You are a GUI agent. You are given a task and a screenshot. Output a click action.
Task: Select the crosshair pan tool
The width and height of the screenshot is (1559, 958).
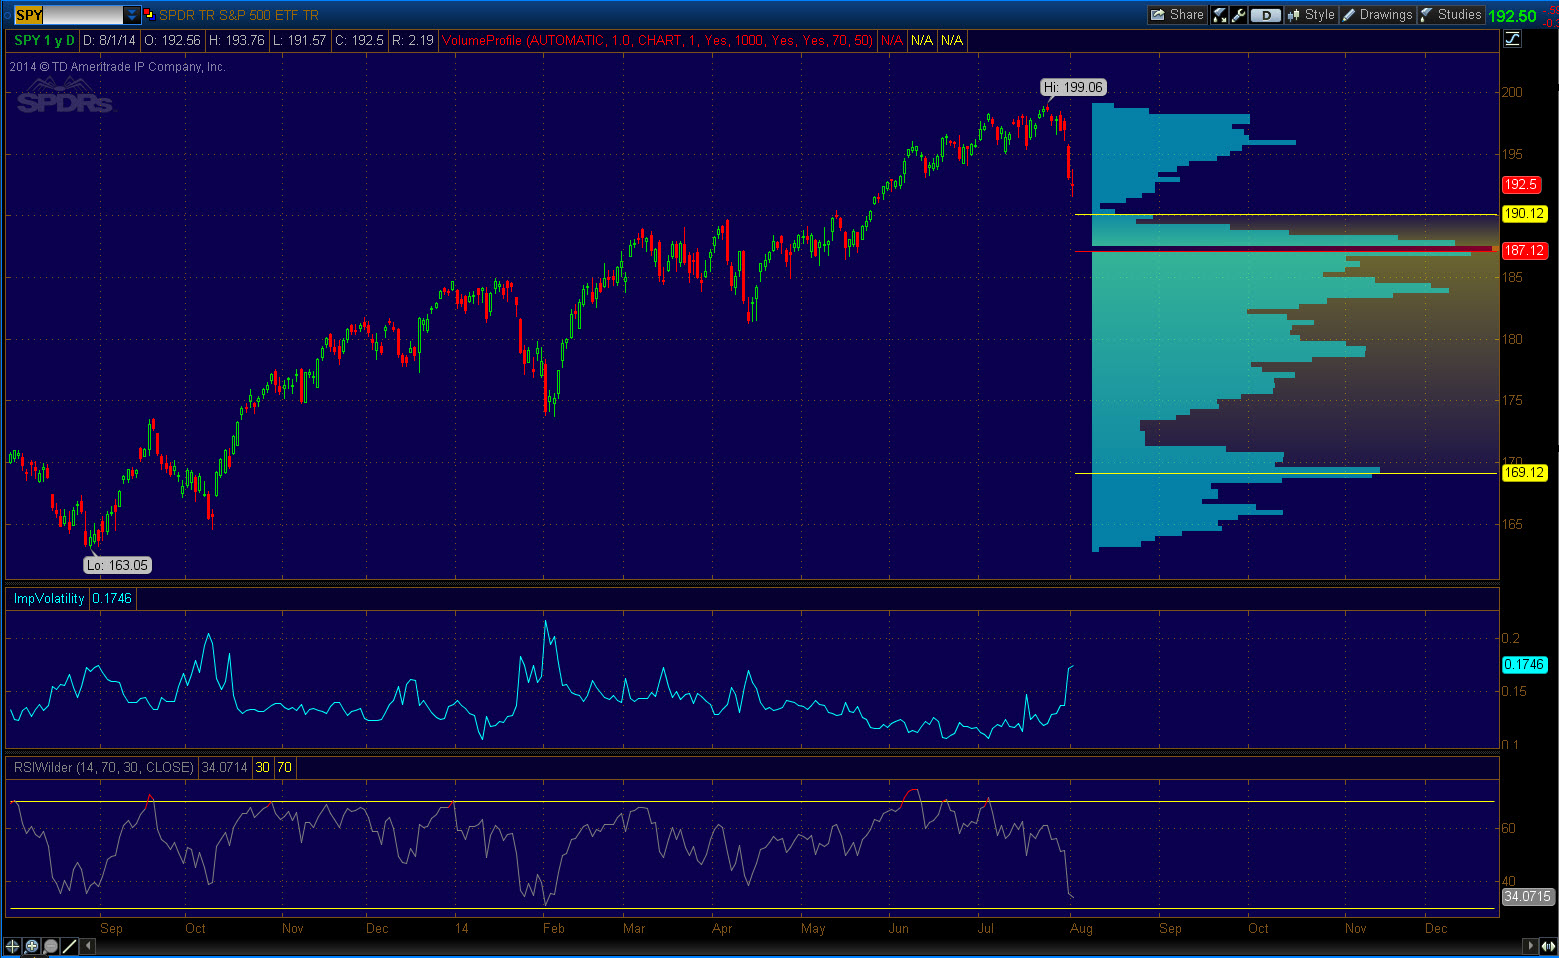click(13, 946)
